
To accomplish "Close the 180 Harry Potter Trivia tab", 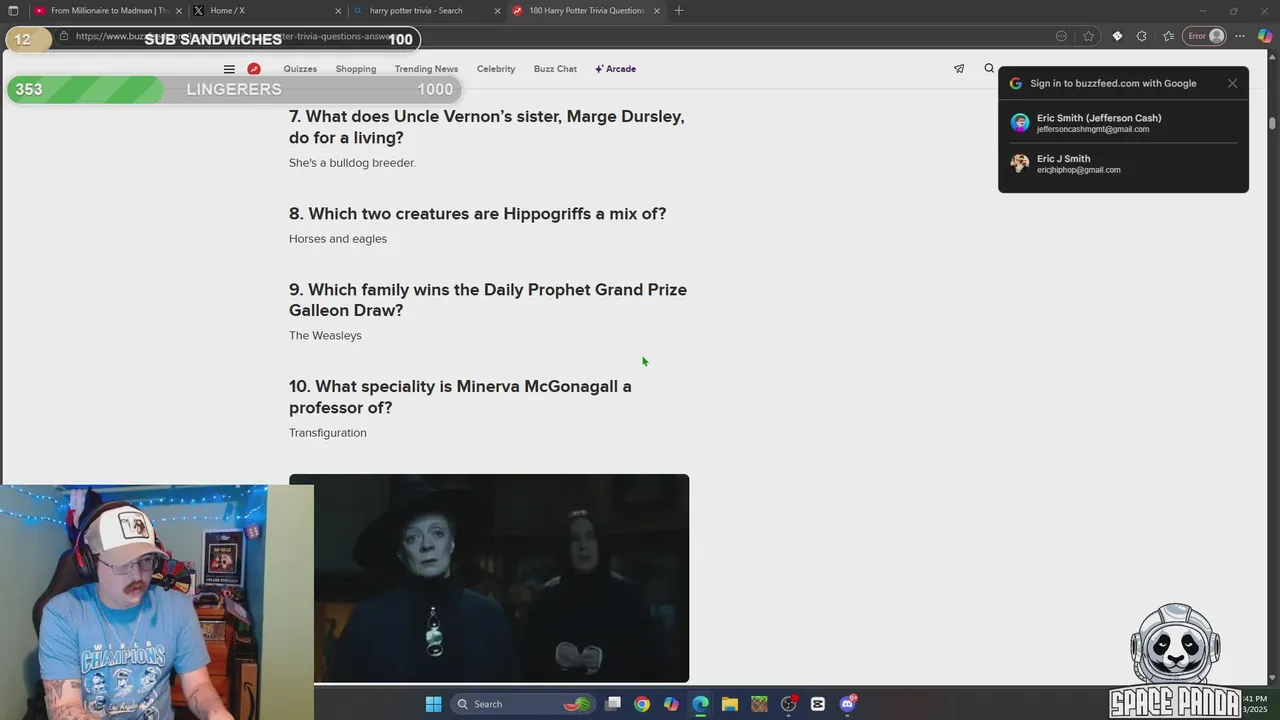I will pos(656,11).
